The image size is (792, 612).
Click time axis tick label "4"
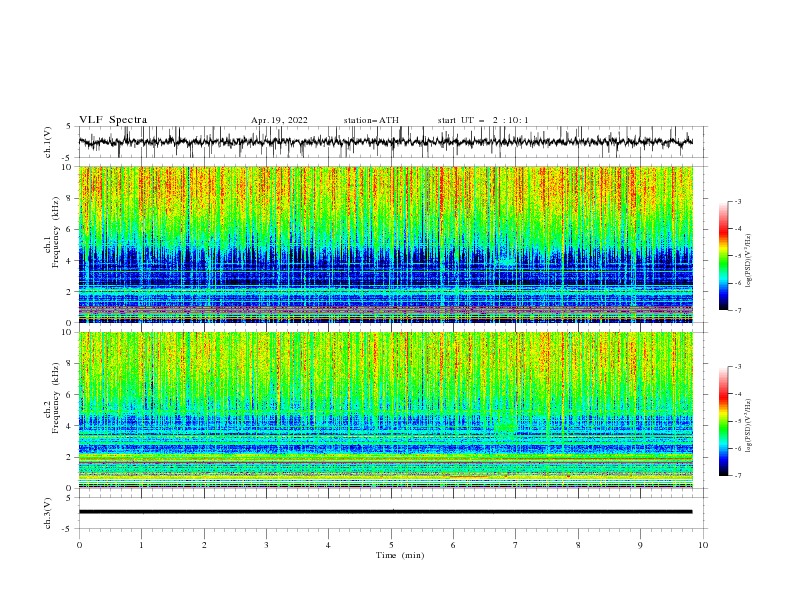(328, 545)
